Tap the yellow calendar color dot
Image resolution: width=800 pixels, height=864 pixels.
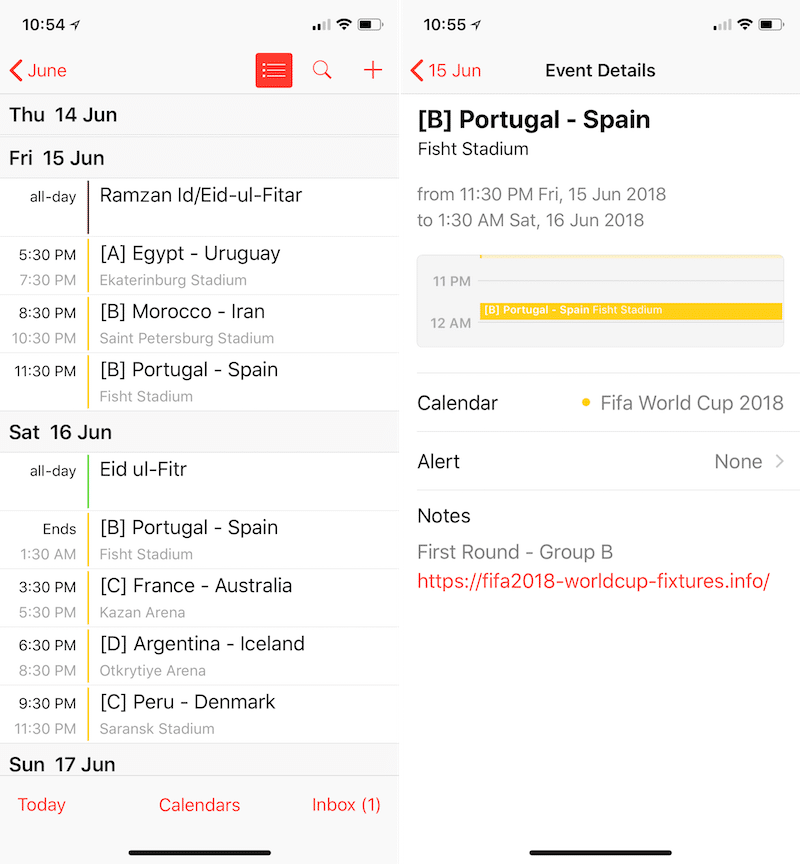coord(586,403)
